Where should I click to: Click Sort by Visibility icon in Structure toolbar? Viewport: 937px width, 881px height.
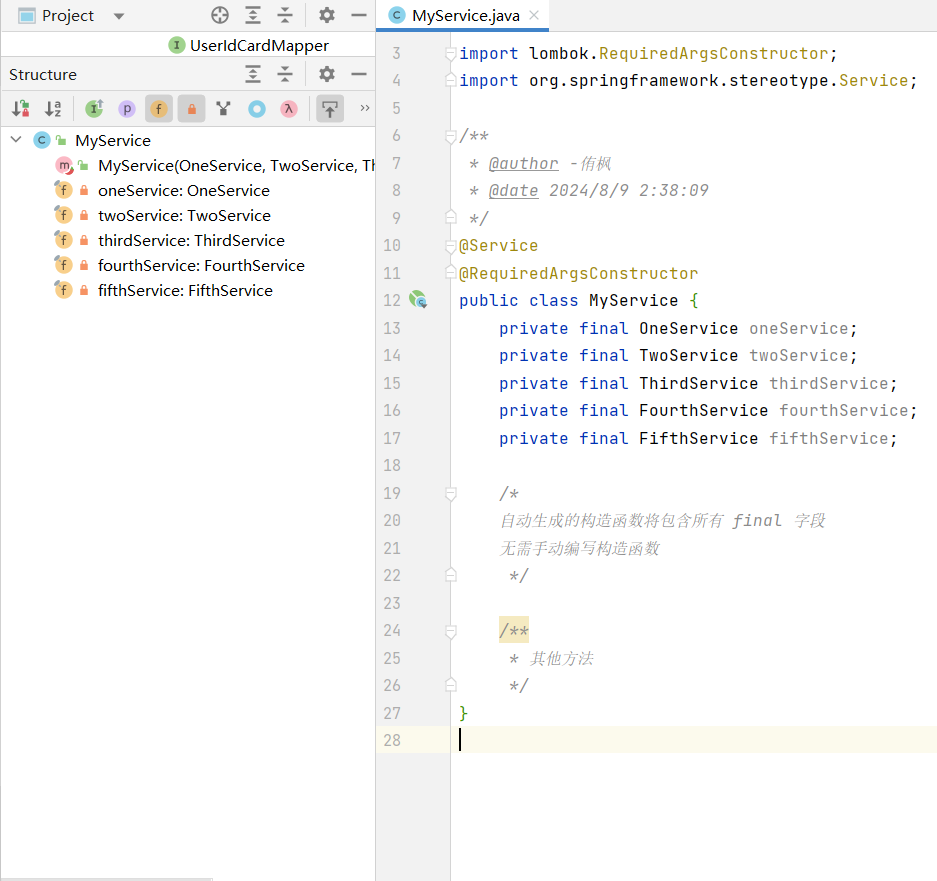click(x=21, y=109)
